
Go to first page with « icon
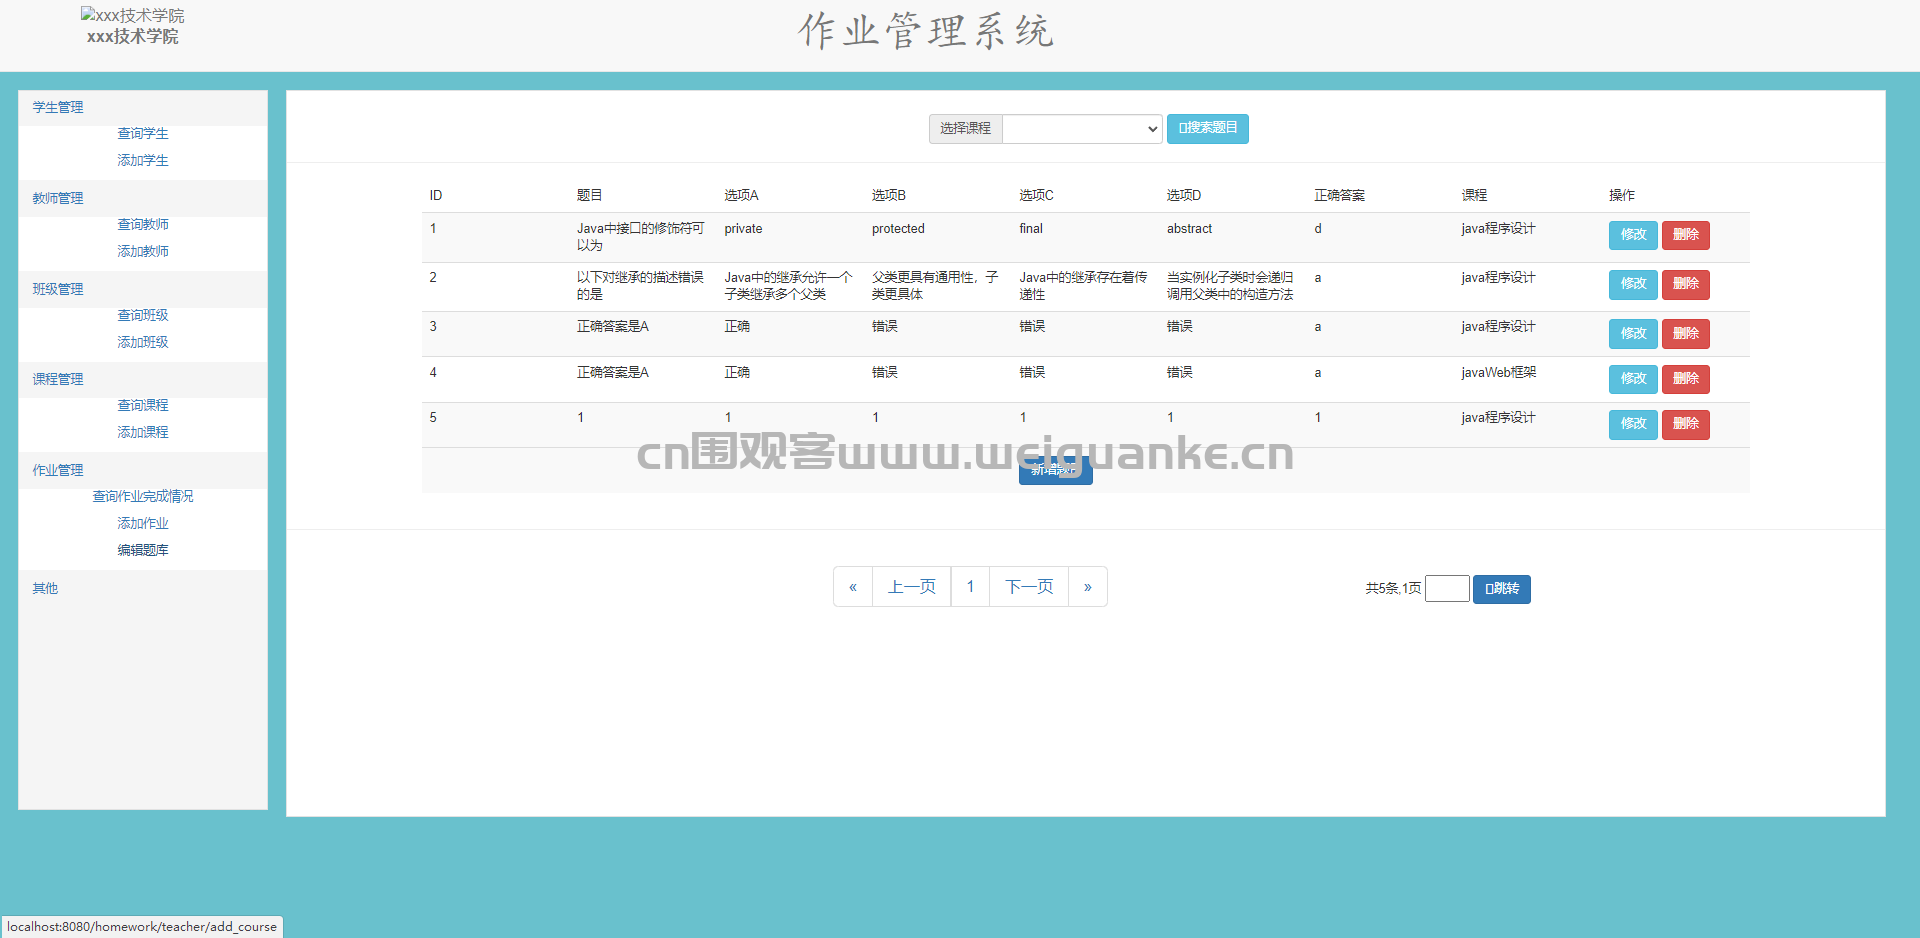click(853, 587)
